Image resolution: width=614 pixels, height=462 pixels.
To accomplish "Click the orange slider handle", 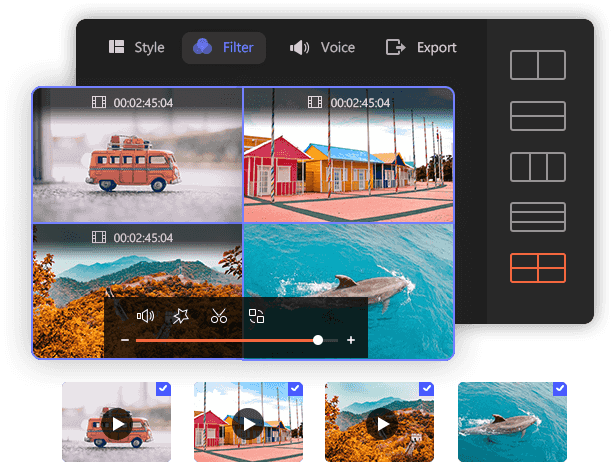I will coord(318,340).
